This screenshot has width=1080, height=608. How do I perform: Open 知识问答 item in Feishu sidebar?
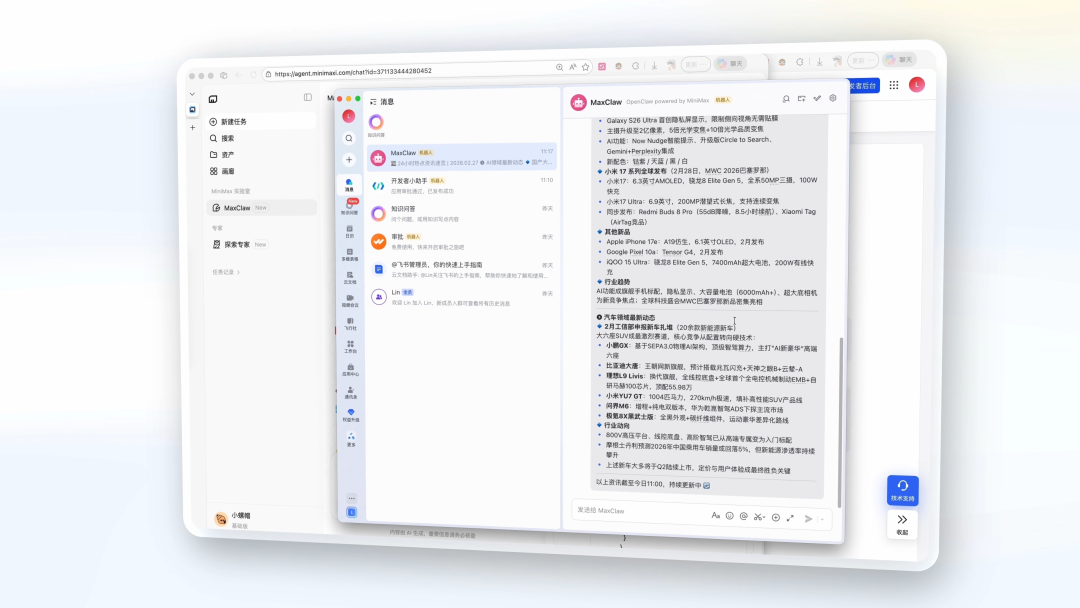[349, 207]
